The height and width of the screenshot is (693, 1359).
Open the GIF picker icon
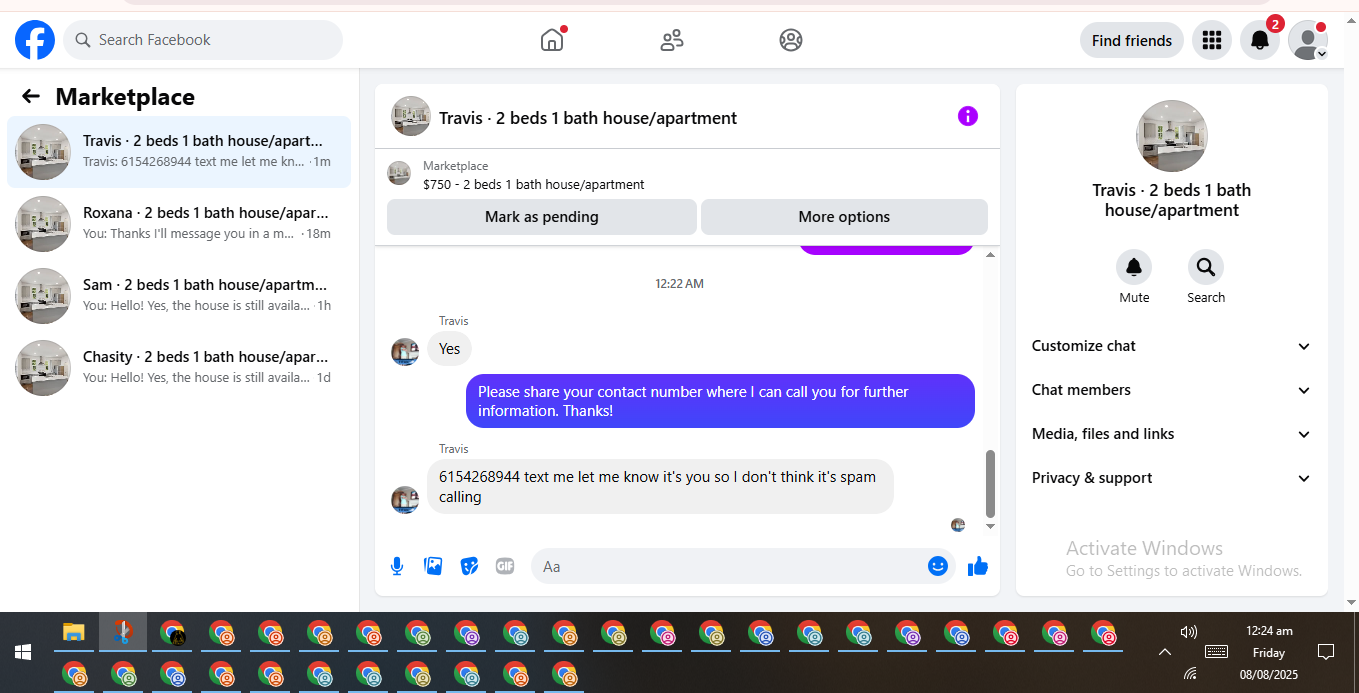(505, 566)
